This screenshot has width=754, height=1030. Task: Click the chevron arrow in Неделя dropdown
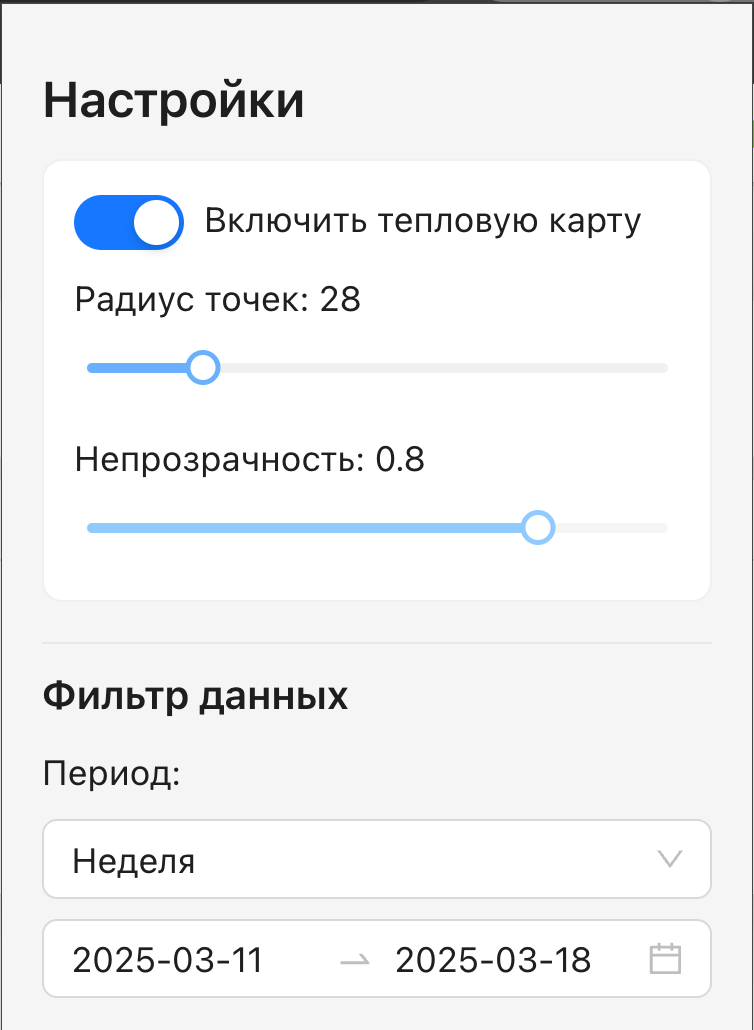tap(669, 859)
